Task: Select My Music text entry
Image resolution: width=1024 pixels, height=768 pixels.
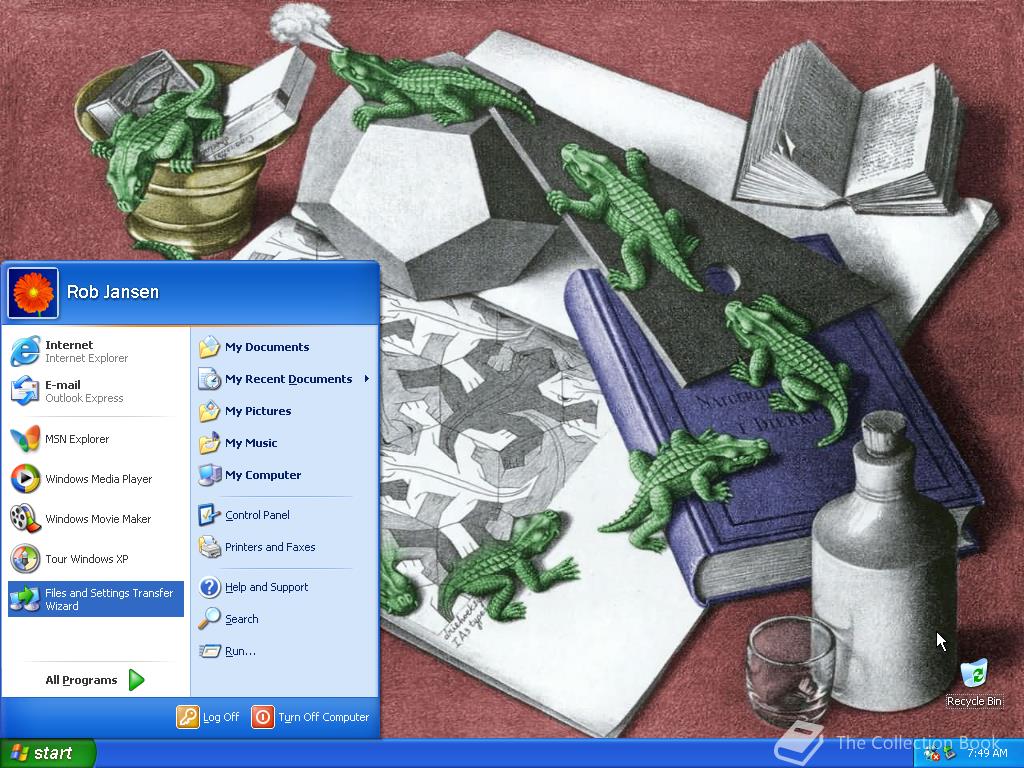Action: pos(251,443)
